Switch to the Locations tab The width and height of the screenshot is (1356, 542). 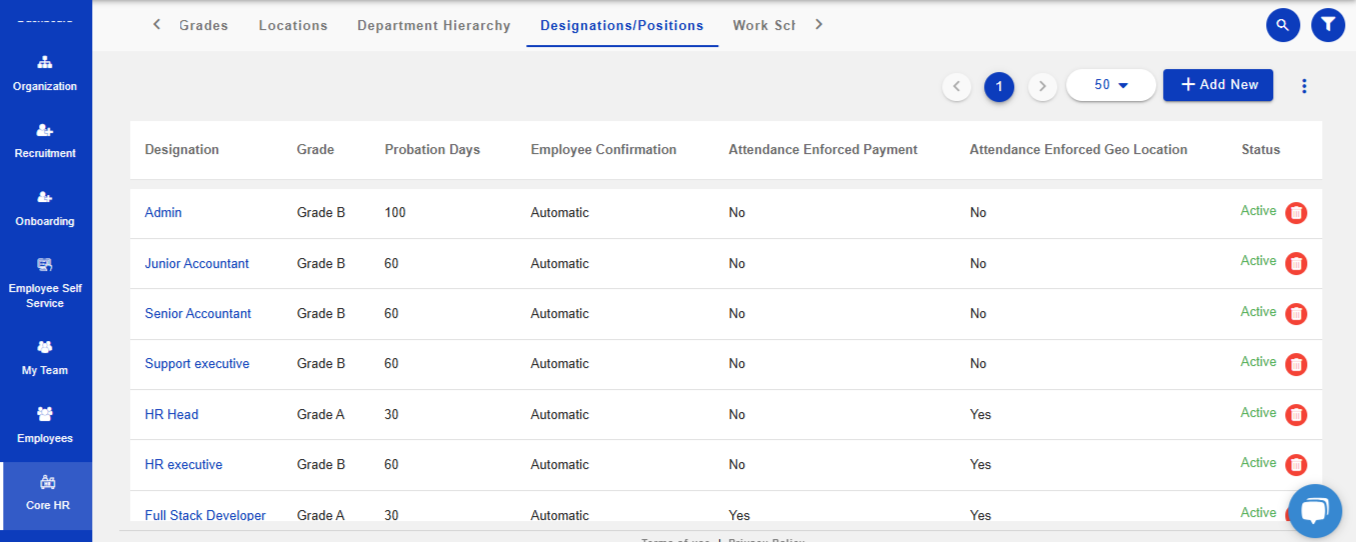point(293,26)
